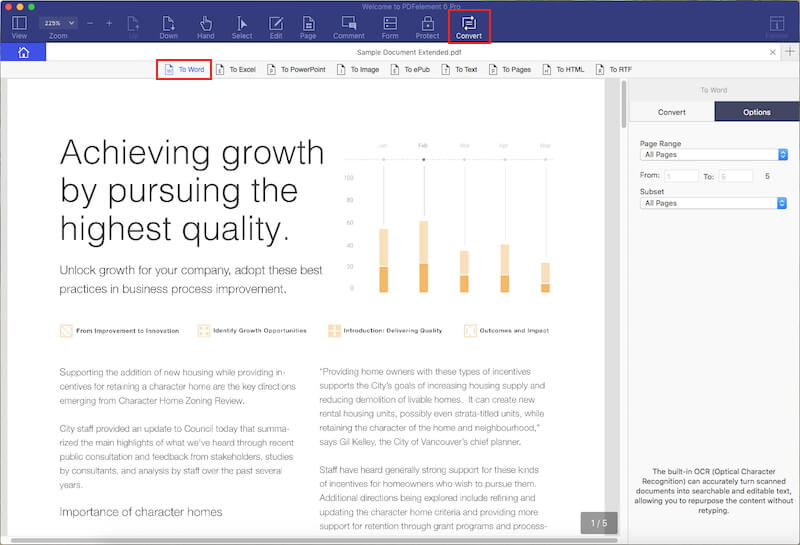The width and height of the screenshot is (800, 545).
Task: Convert to Word format
Action: (183, 70)
